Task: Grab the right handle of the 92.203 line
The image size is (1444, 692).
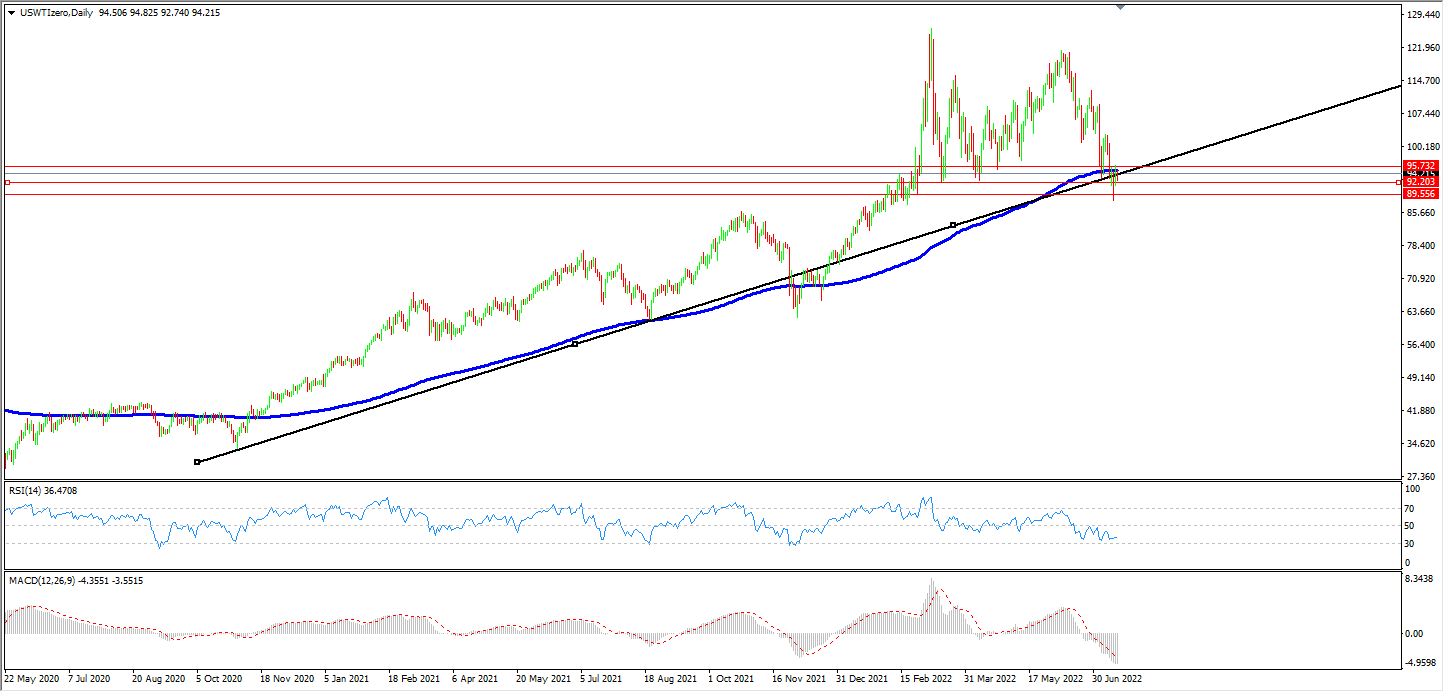Action: [1396, 182]
